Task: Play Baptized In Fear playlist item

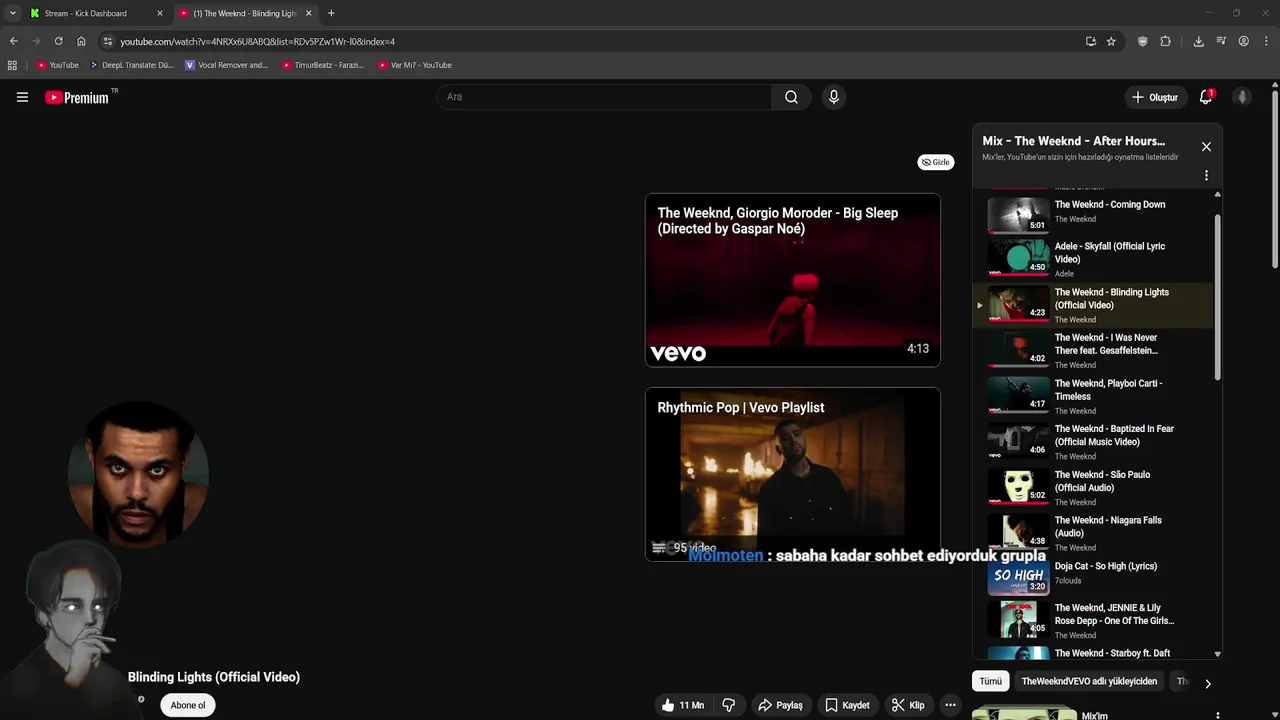Action: 1092,441
